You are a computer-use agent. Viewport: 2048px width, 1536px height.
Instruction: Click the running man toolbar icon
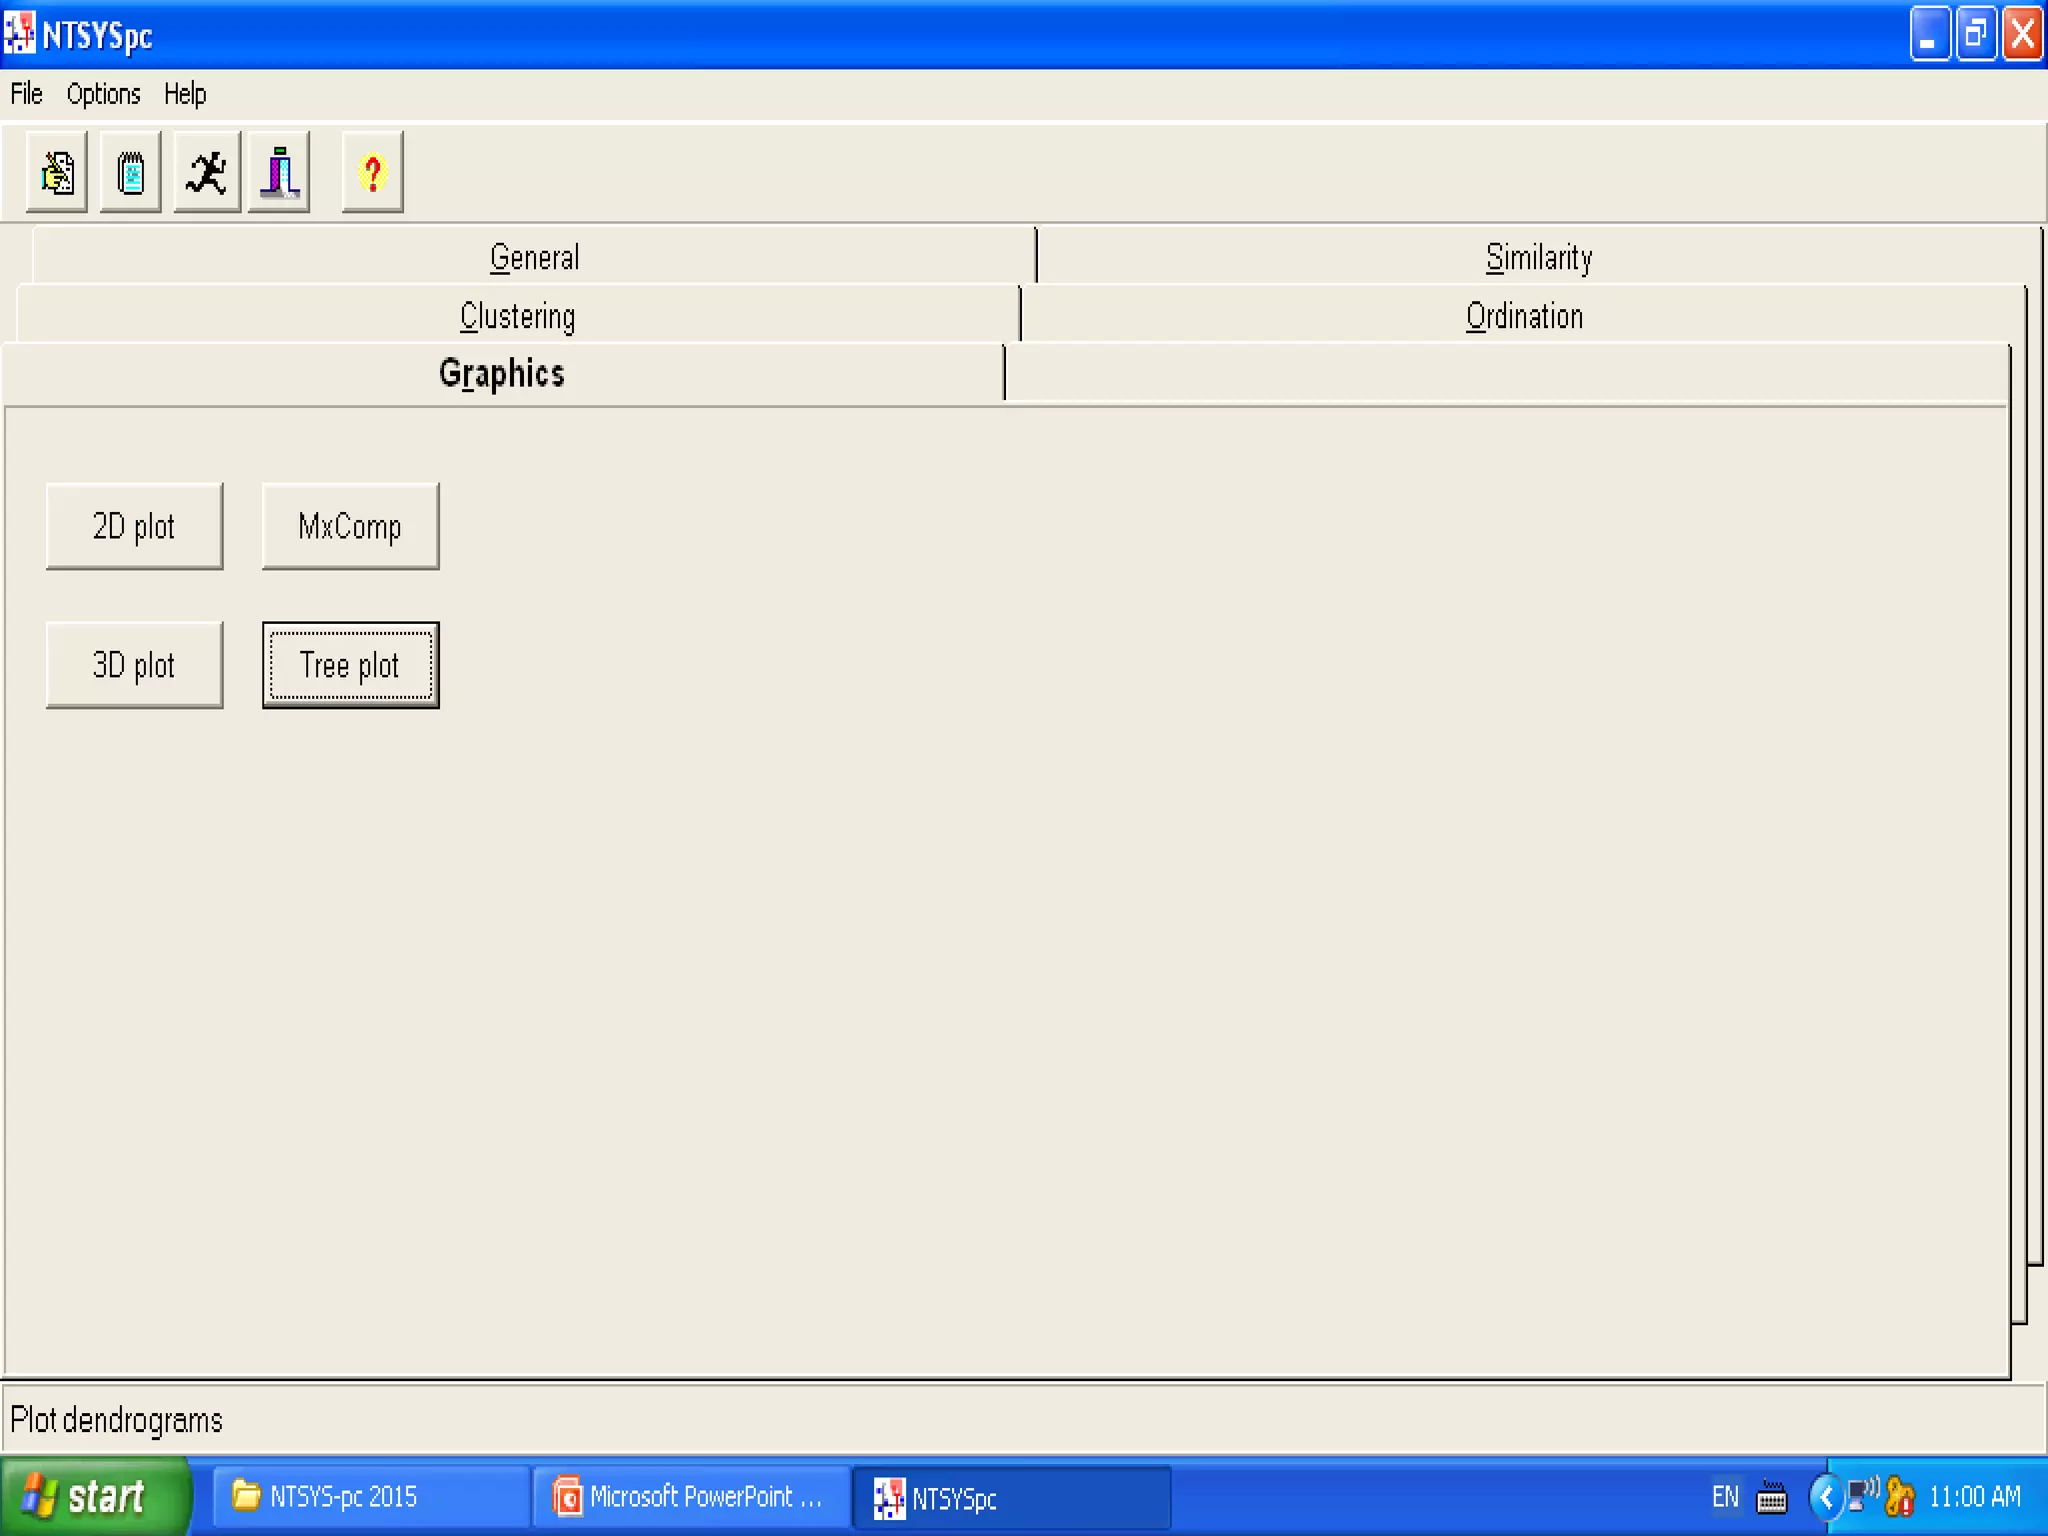(207, 172)
